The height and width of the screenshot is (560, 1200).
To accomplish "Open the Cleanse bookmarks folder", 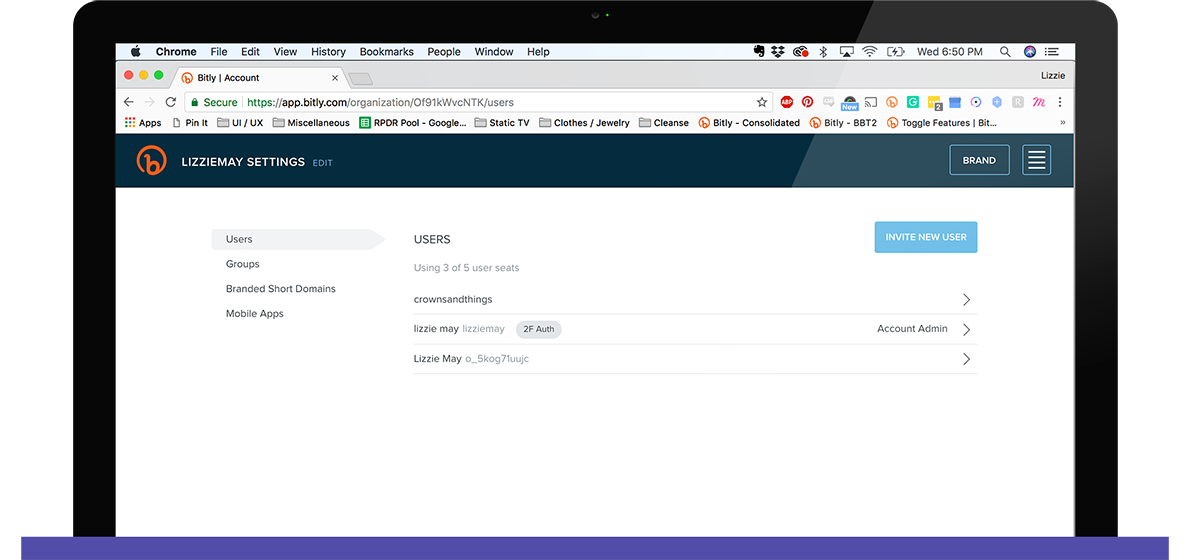I will tap(664, 123).
